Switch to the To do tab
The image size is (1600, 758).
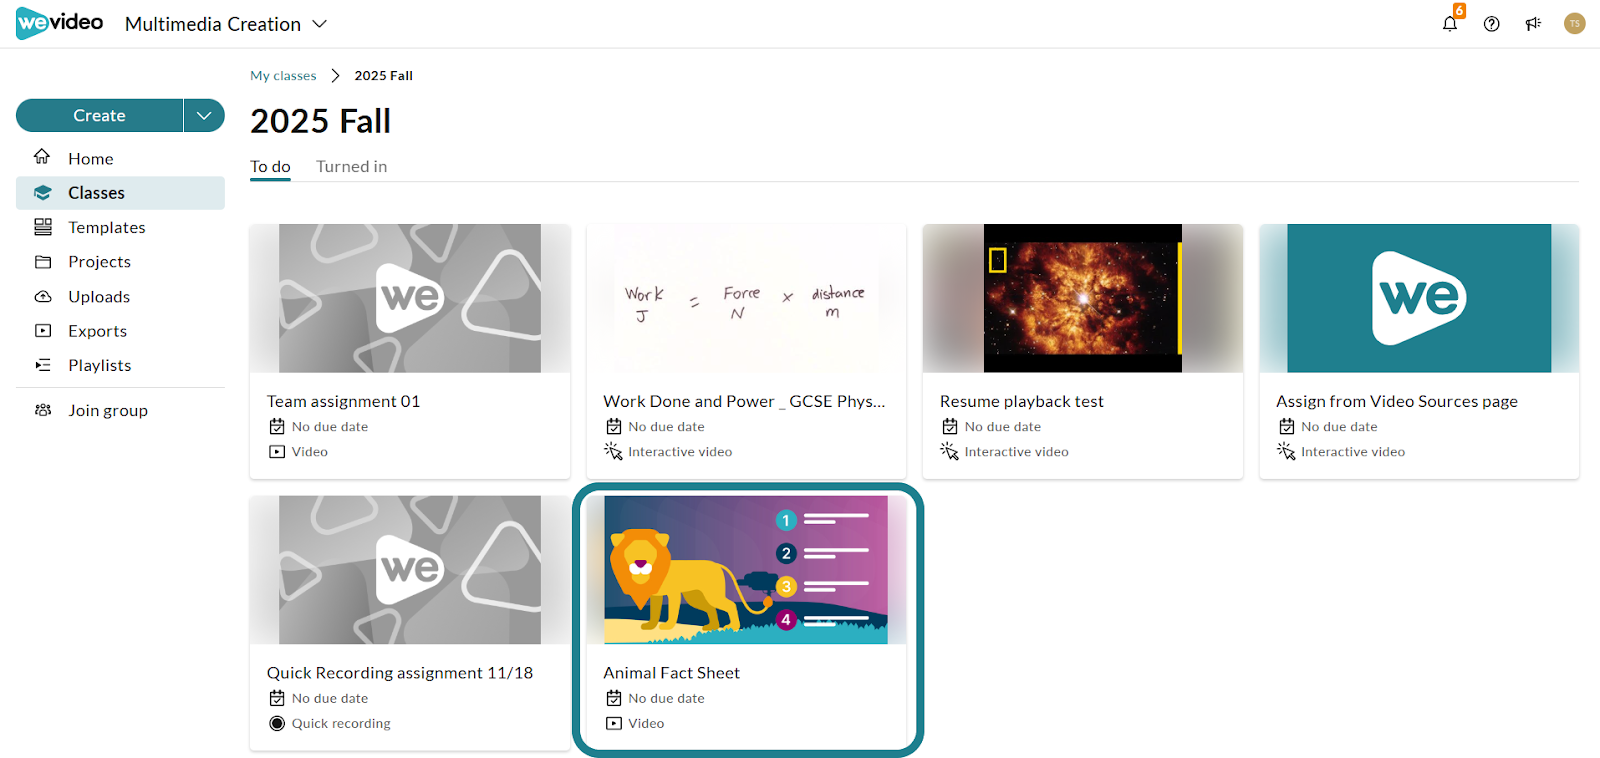270,167
